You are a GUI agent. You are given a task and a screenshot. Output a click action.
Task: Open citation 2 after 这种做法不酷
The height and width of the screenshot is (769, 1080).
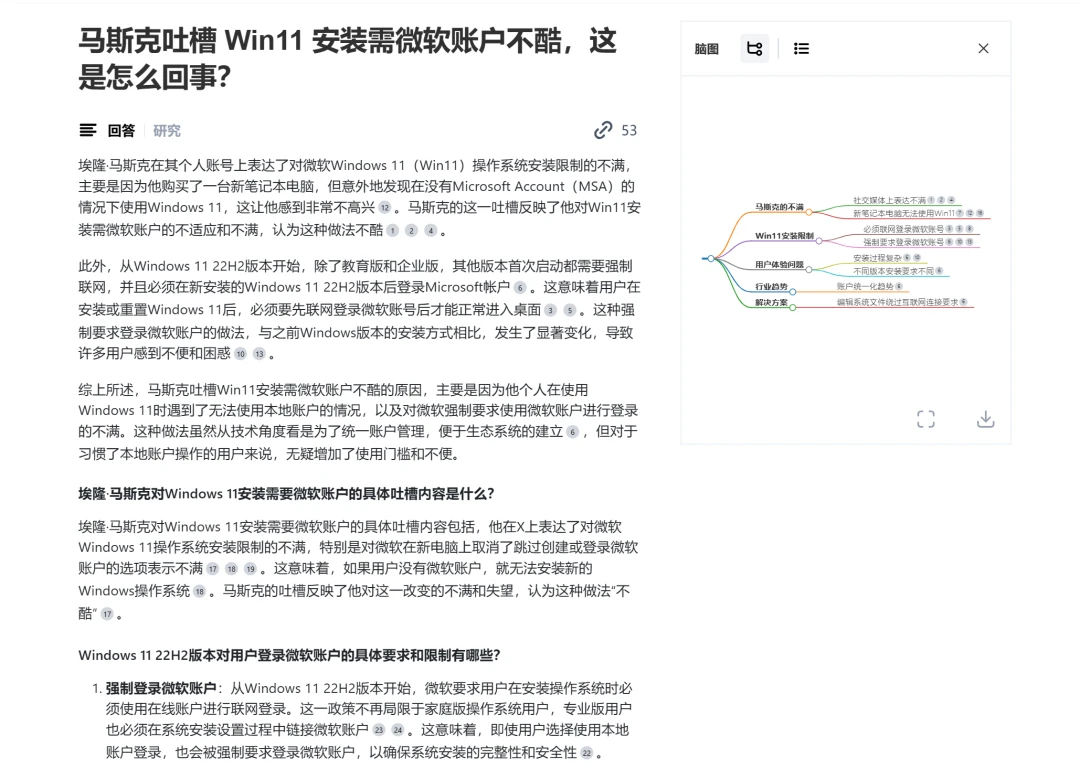pos(412,230)
